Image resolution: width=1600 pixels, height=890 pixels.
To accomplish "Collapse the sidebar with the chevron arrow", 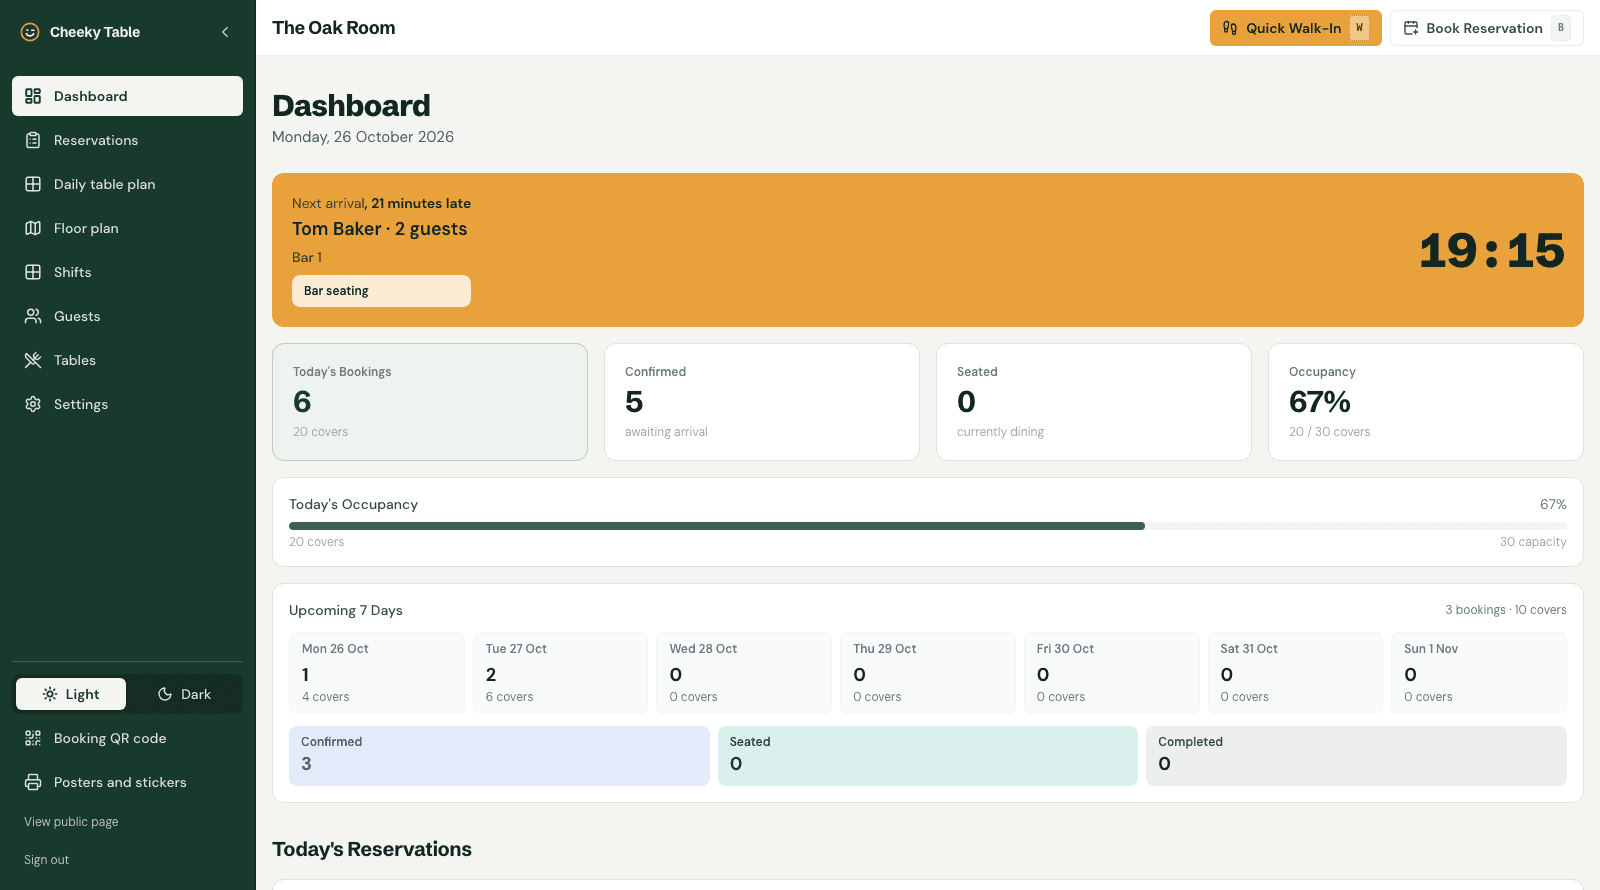I will pos(225,32).
